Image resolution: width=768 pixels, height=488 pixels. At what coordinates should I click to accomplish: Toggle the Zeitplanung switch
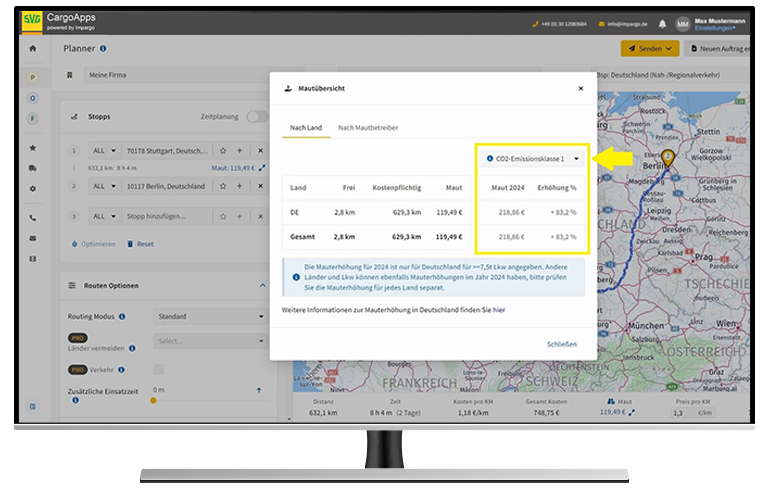[257, 116]
